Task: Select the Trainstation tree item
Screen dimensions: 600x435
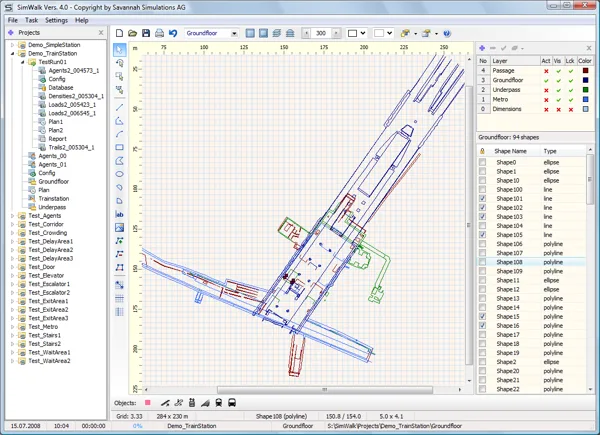Action: (x=54, y=199)
